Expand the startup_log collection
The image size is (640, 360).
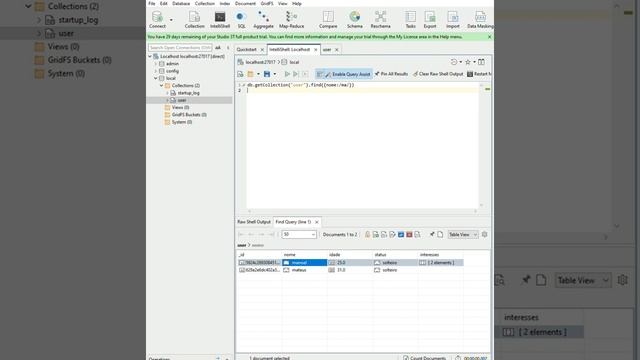click(x=167, y=93)
